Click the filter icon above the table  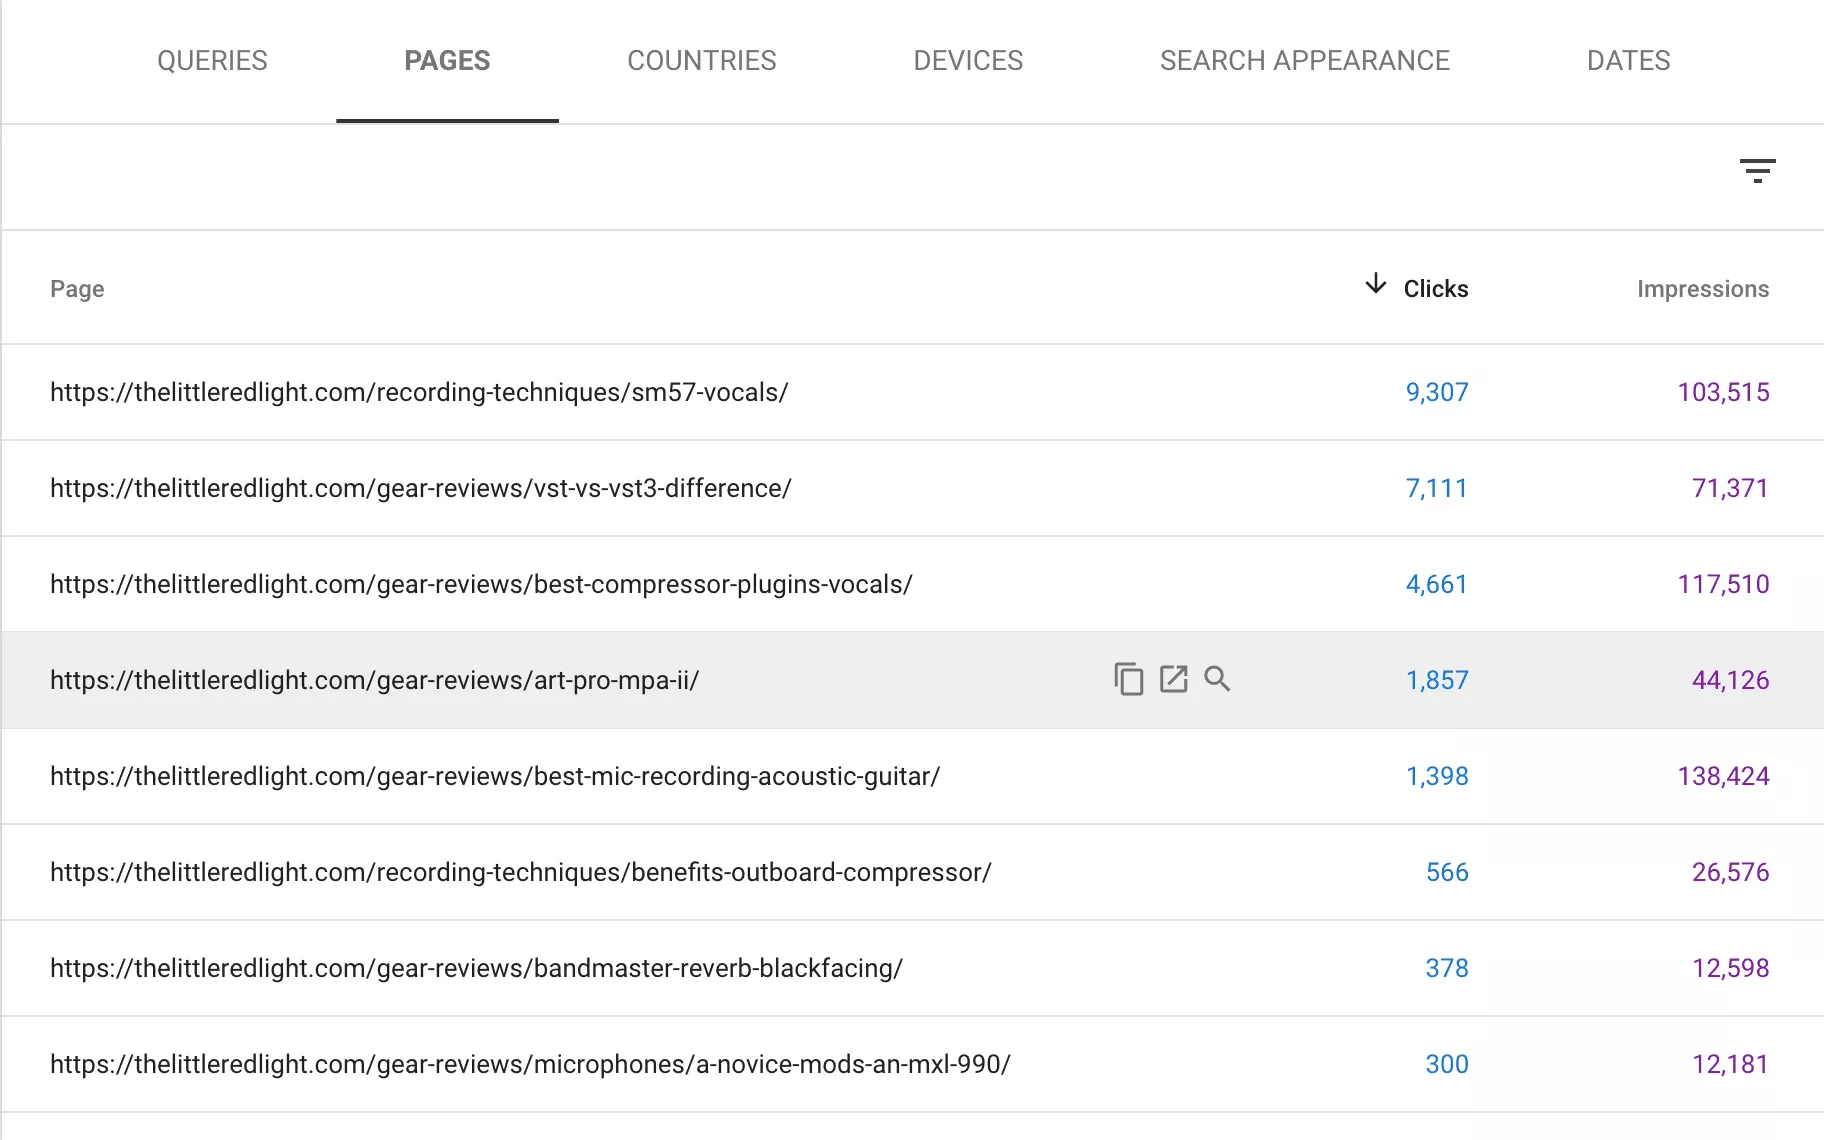click(x=1760, y=171)
